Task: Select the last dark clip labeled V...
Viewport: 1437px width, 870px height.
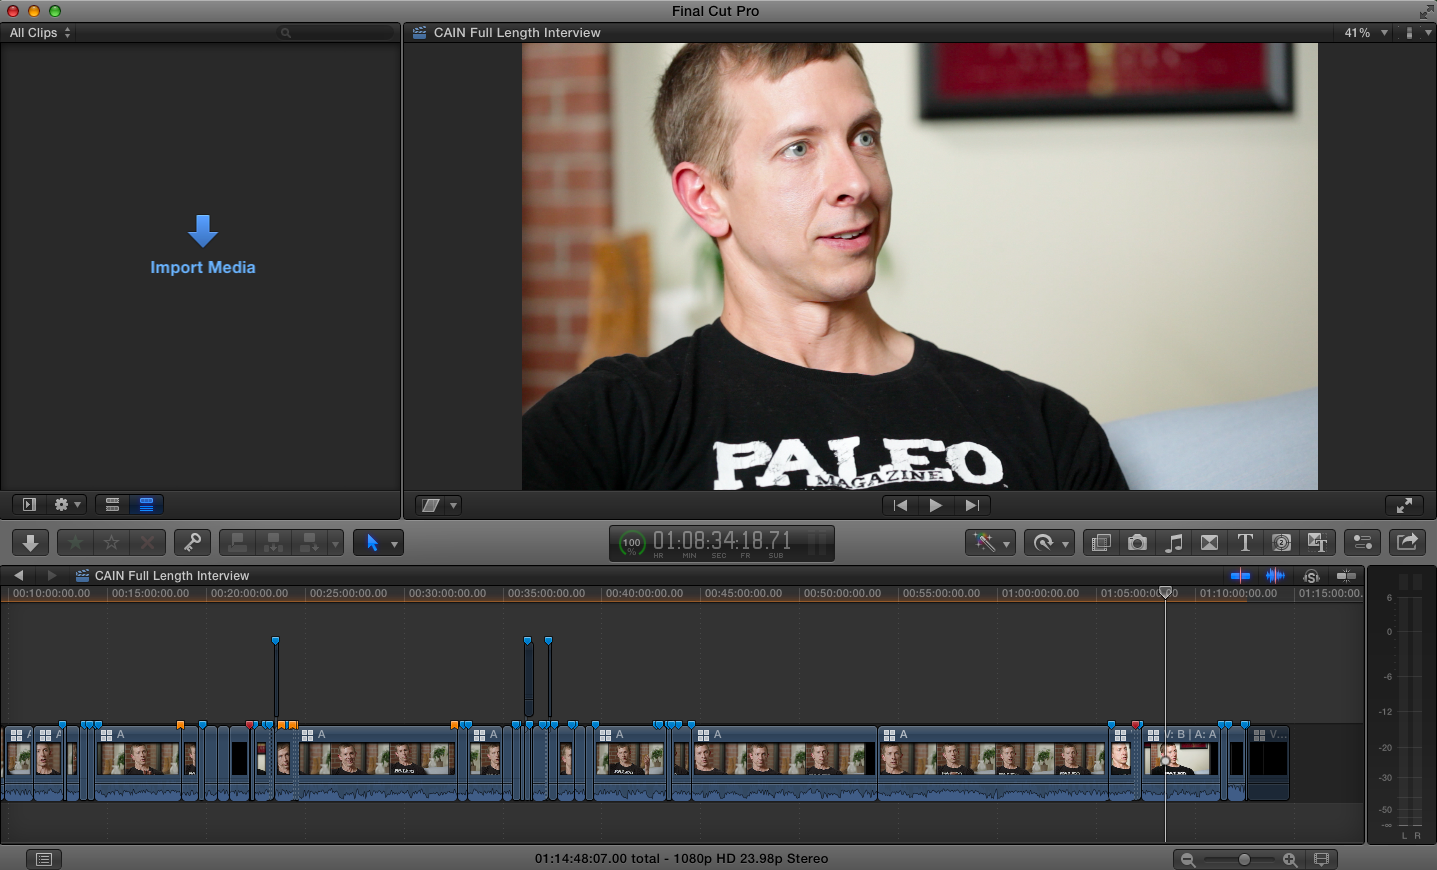Action: [1268, 764]
